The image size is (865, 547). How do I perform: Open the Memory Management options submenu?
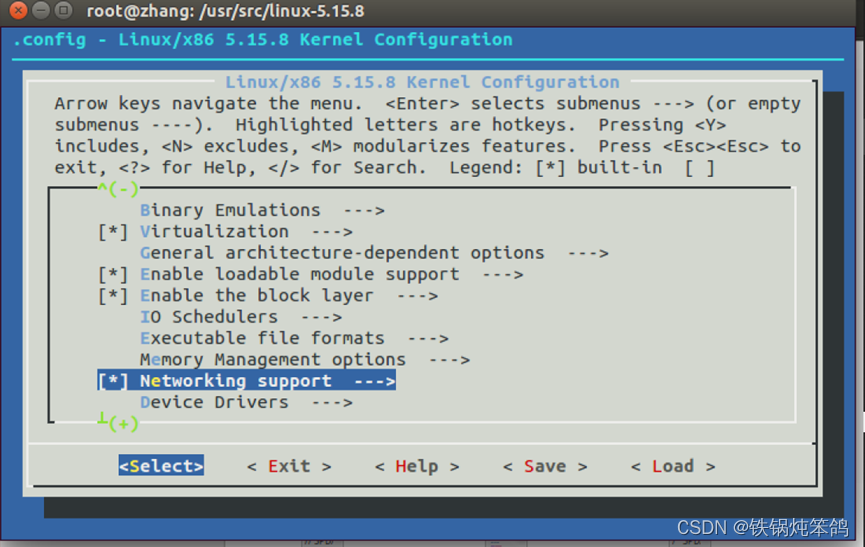pyautogui.click(x=305, y=360)
